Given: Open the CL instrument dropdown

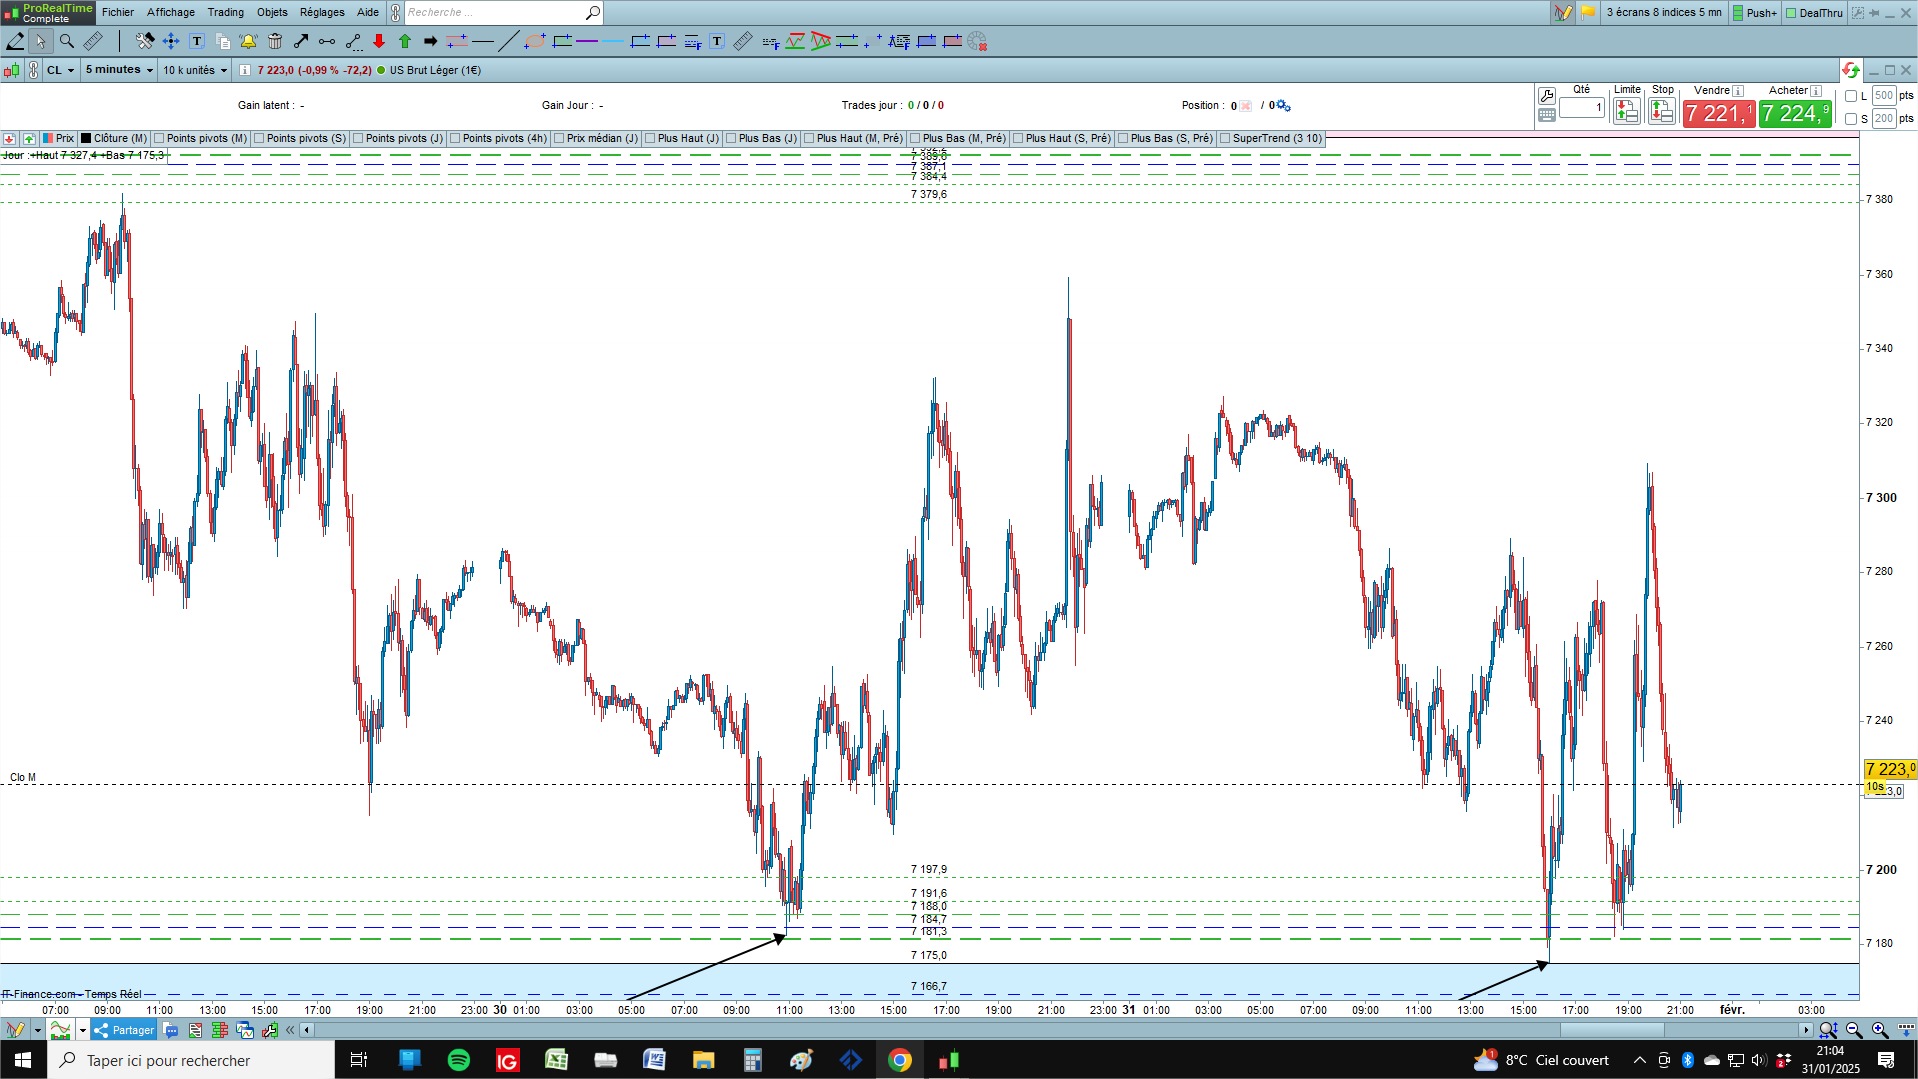Looking at the screenshot, I should [60, 70].
